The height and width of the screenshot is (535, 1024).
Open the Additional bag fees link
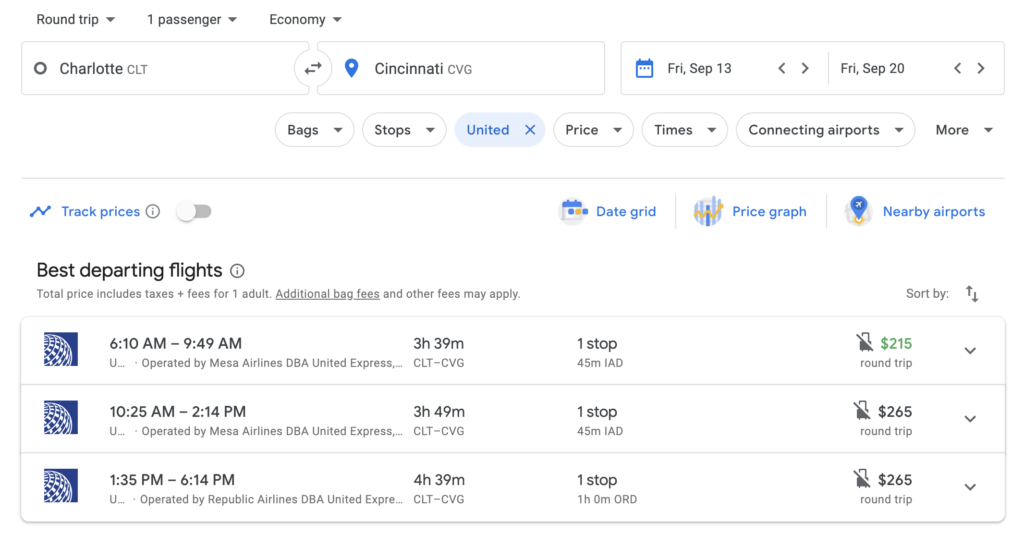click(327, 294)
